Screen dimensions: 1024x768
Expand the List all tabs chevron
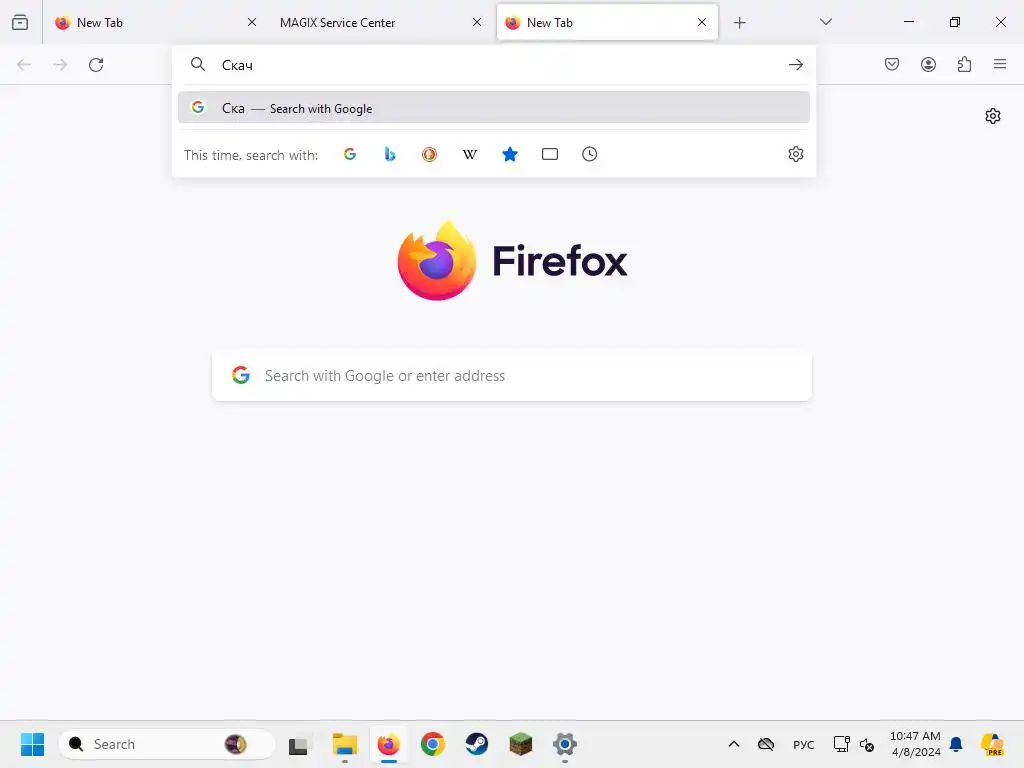pos(825,22)
